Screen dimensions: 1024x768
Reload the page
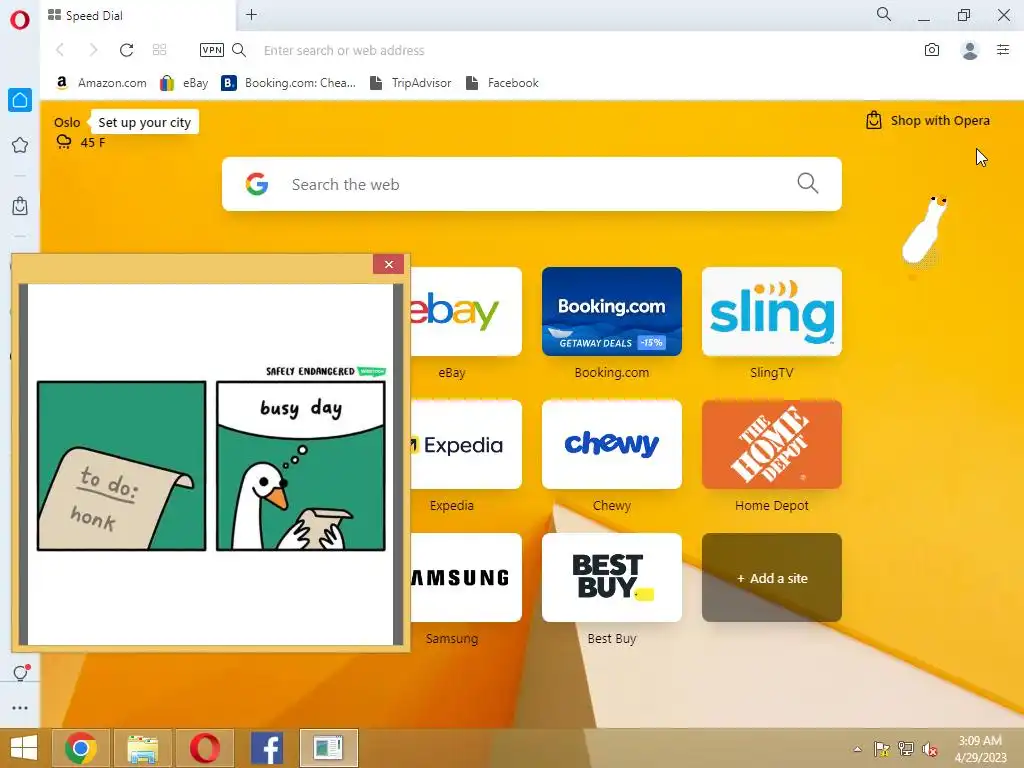(127, 50)
